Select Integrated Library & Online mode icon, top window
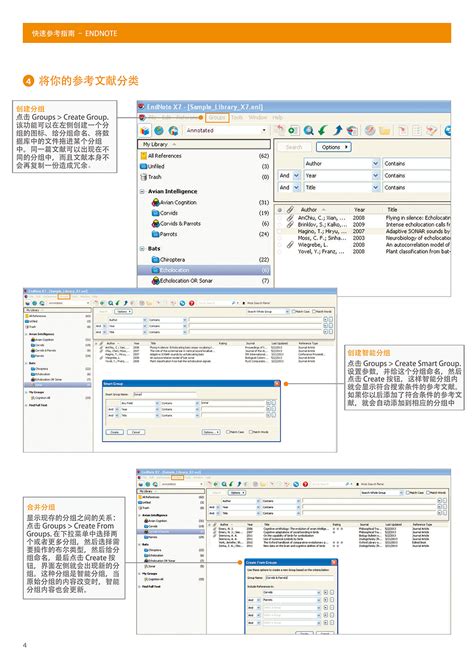This screenshot has height=670, width=474. (174, 131)
